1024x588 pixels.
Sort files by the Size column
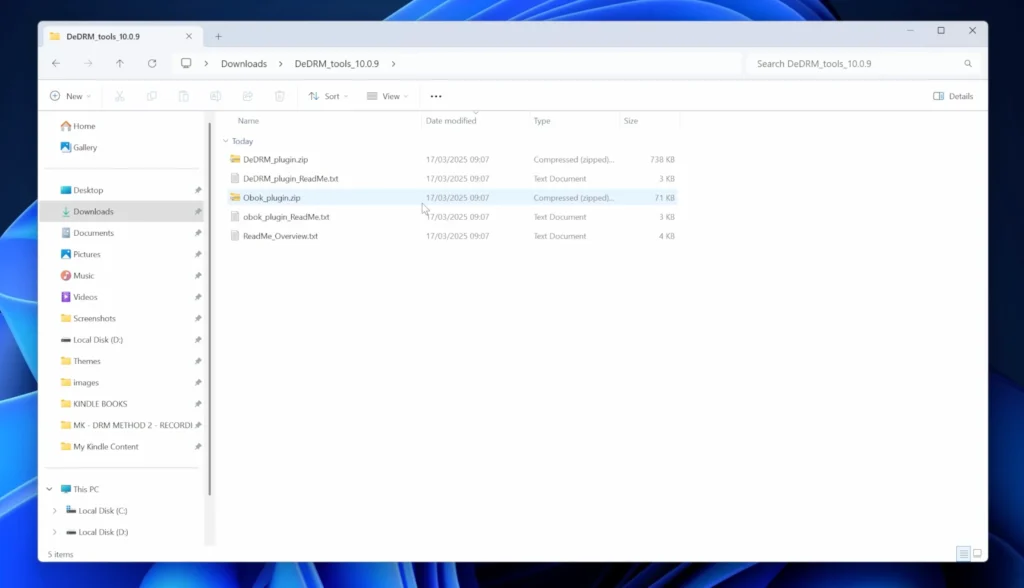tap(630, 121)
